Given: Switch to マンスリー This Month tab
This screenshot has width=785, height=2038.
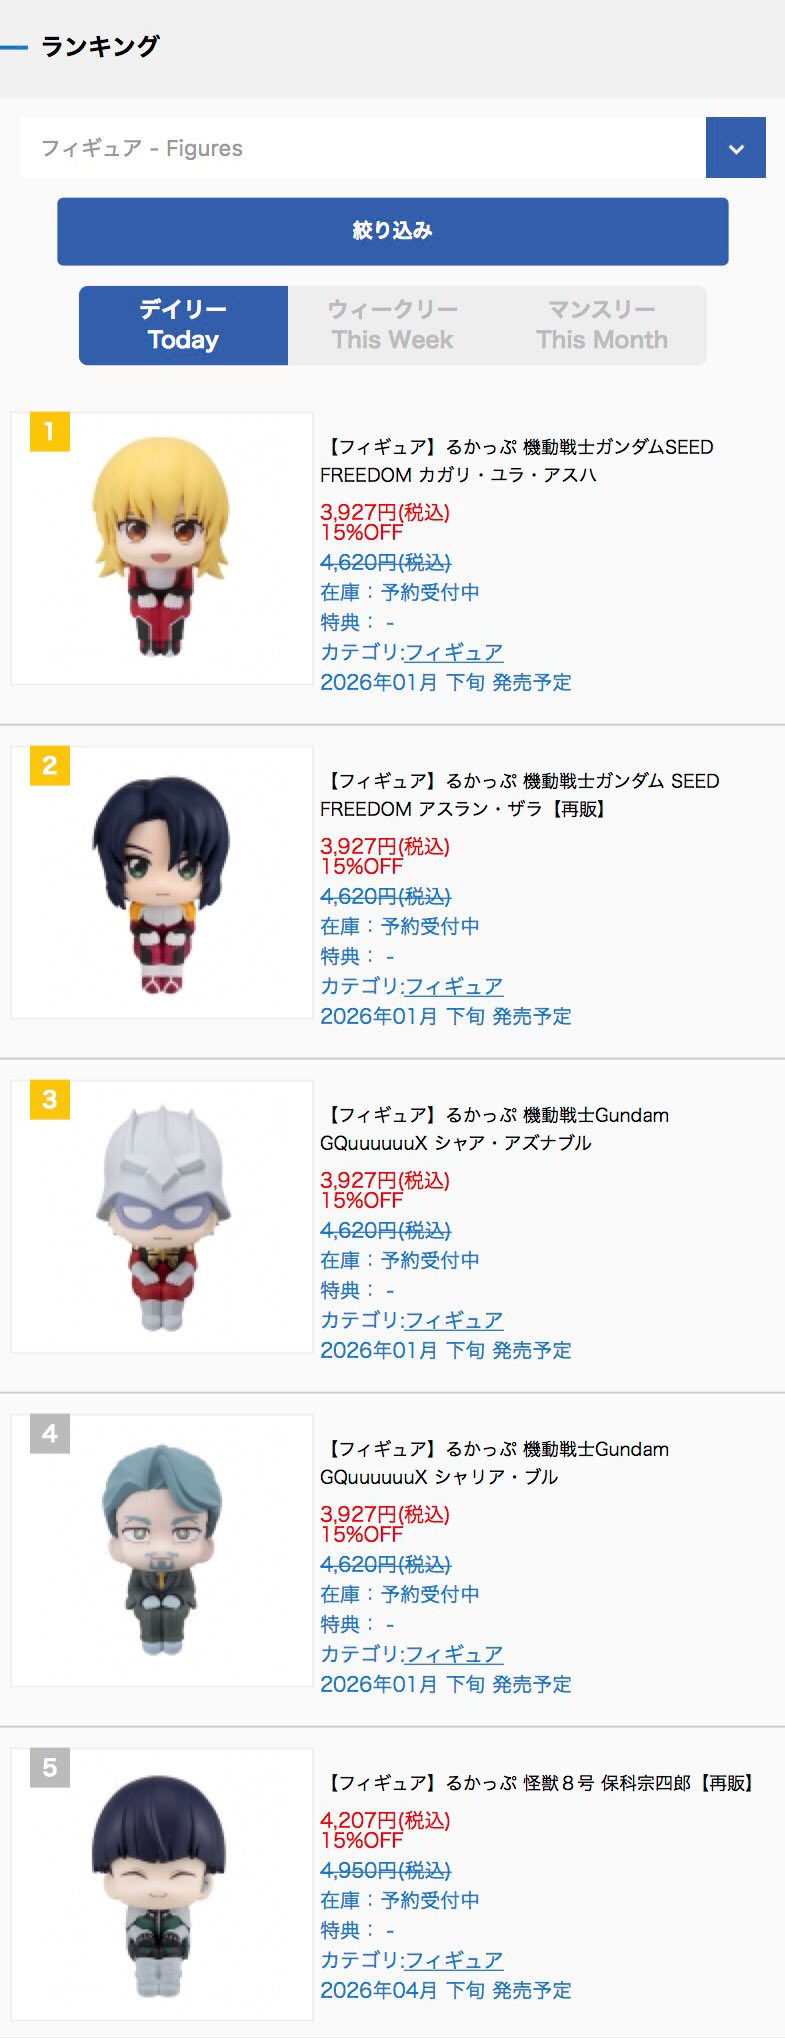Looking at the screenshot, I should click(x=602, y=325).
